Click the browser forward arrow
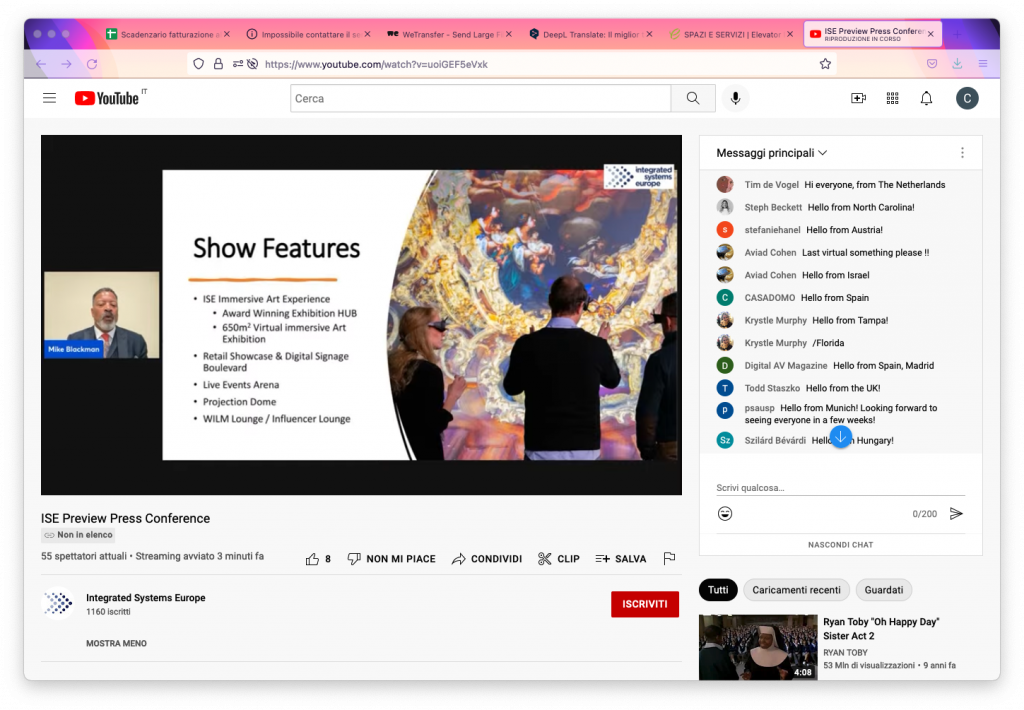The image size is (1024, 710). click(x=67, y=64)
